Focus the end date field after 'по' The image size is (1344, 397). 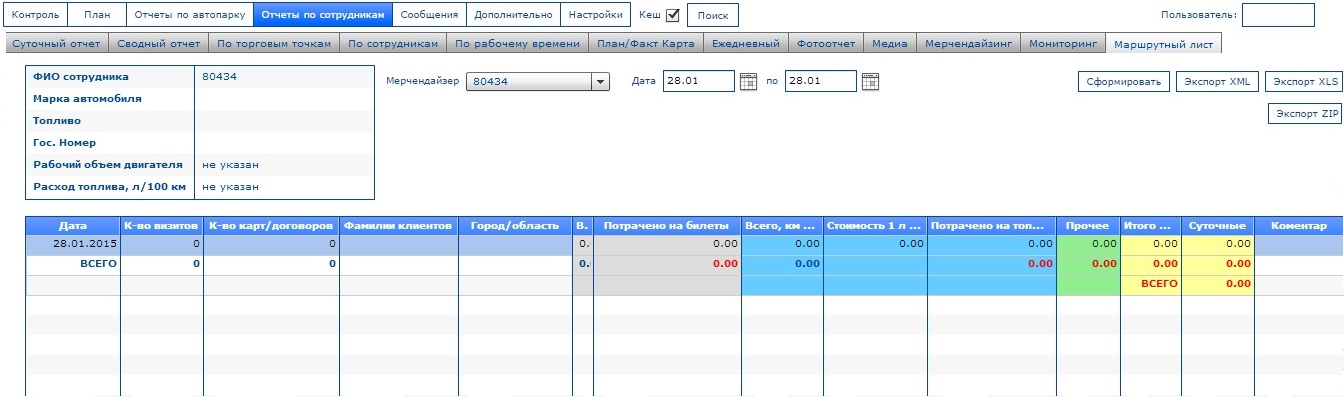[821, 82]
